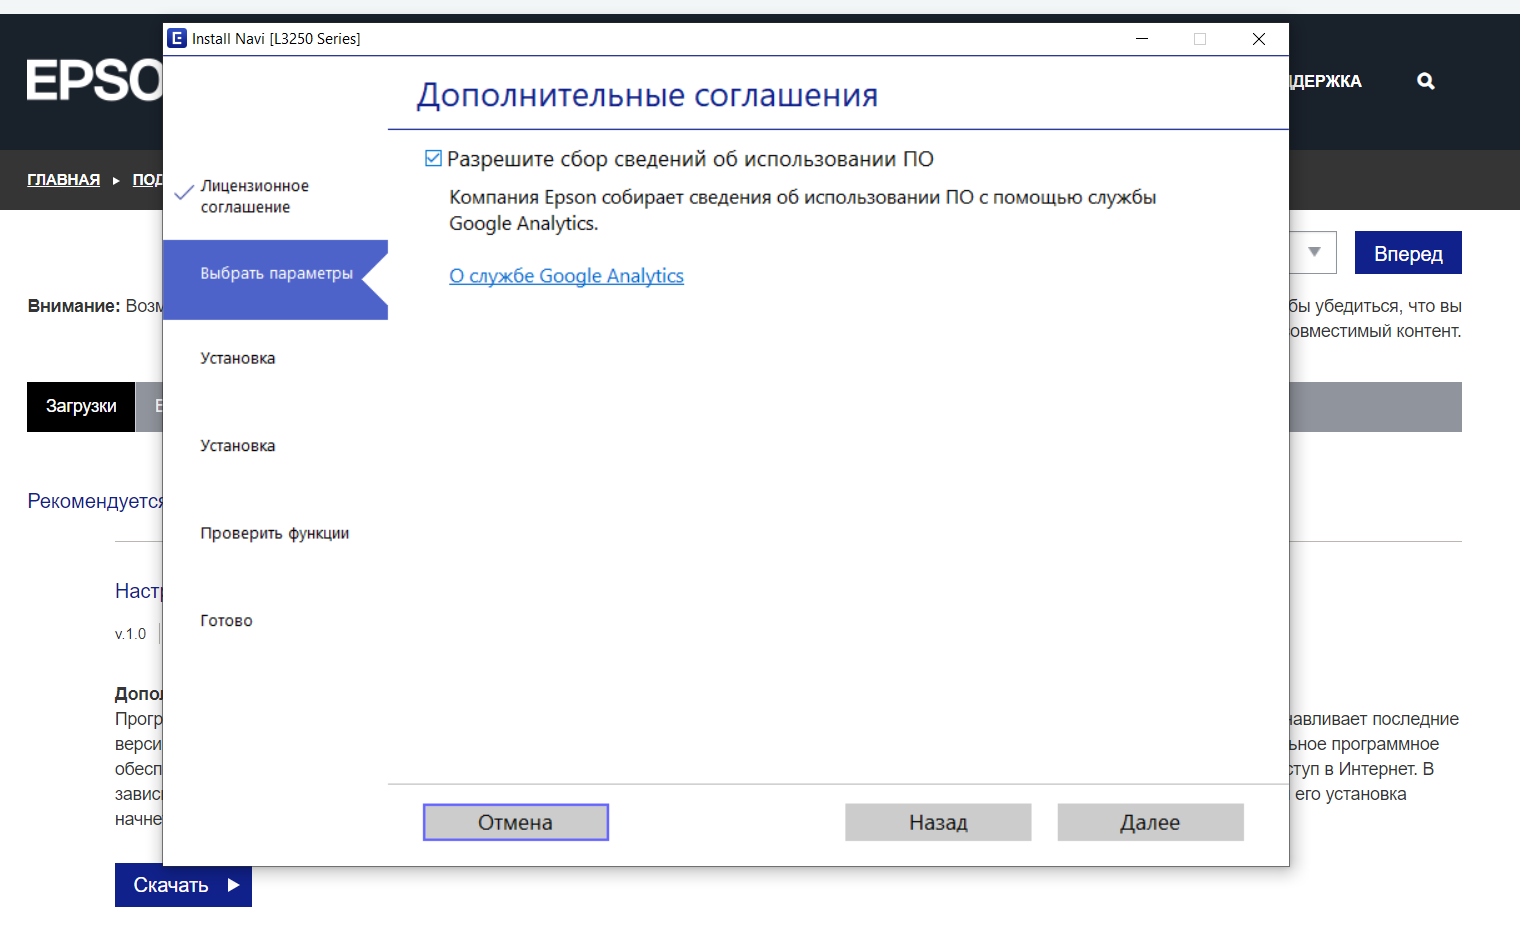
Task: Click the version 'v.1.0' text
Action: (130, 634)
